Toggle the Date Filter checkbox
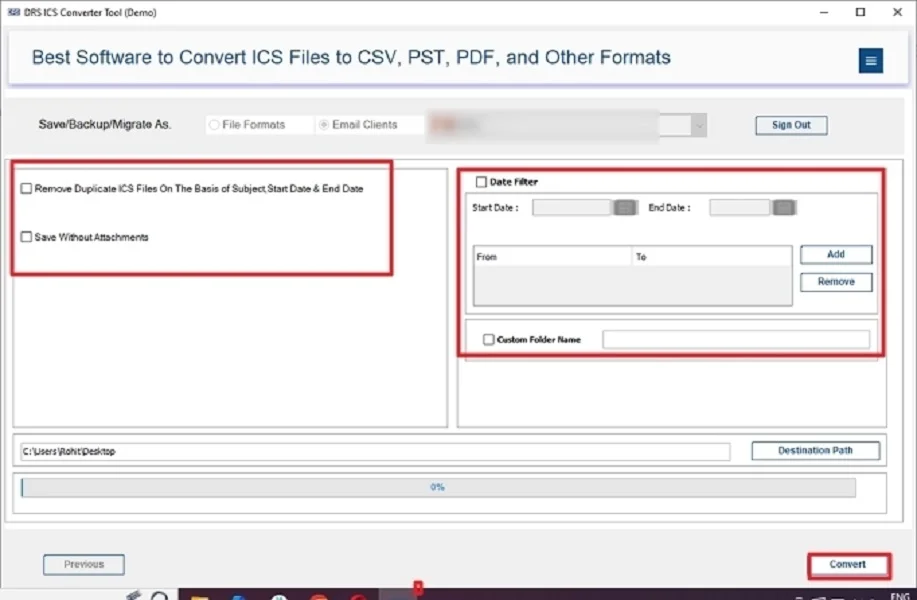Image resolution: width=917 pixels, height=600 pixels. point(482,182)
